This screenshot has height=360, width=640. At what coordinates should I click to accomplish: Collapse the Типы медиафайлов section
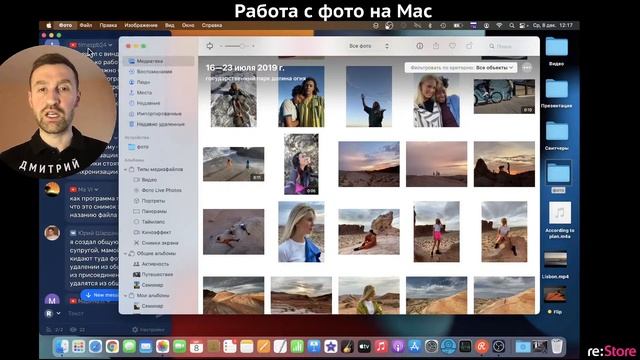pyautogui.click(x=126, y=169)
